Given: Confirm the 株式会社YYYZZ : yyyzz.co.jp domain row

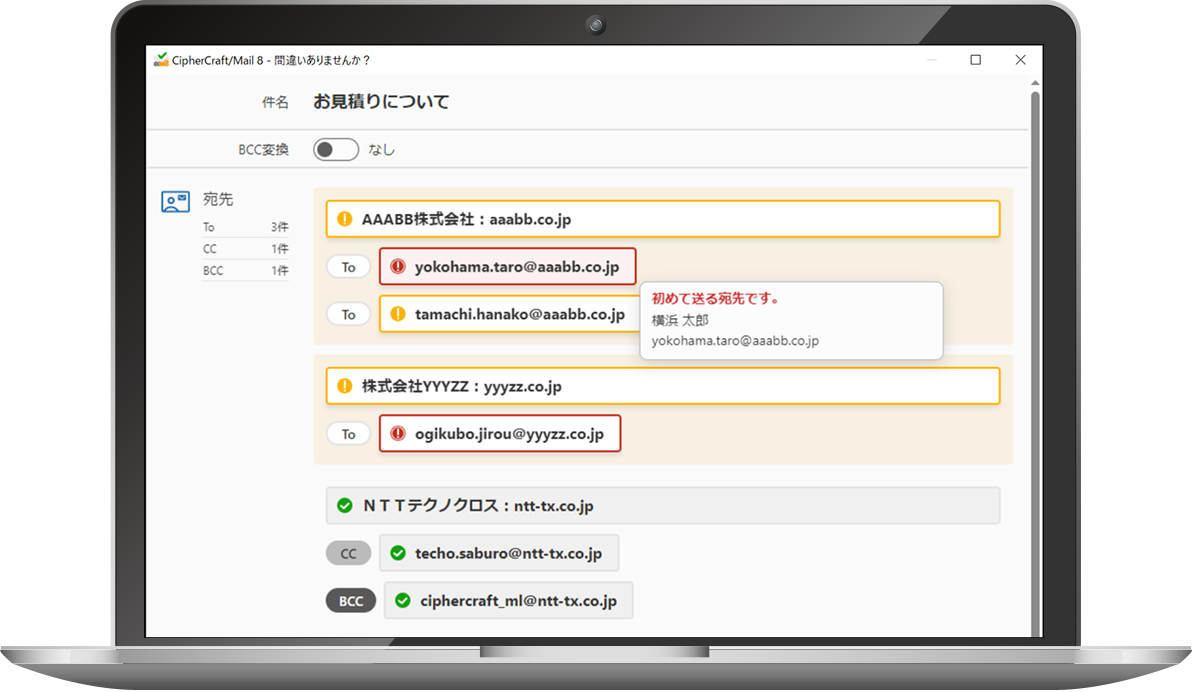Looking at the screenshot, I should 663,386.
